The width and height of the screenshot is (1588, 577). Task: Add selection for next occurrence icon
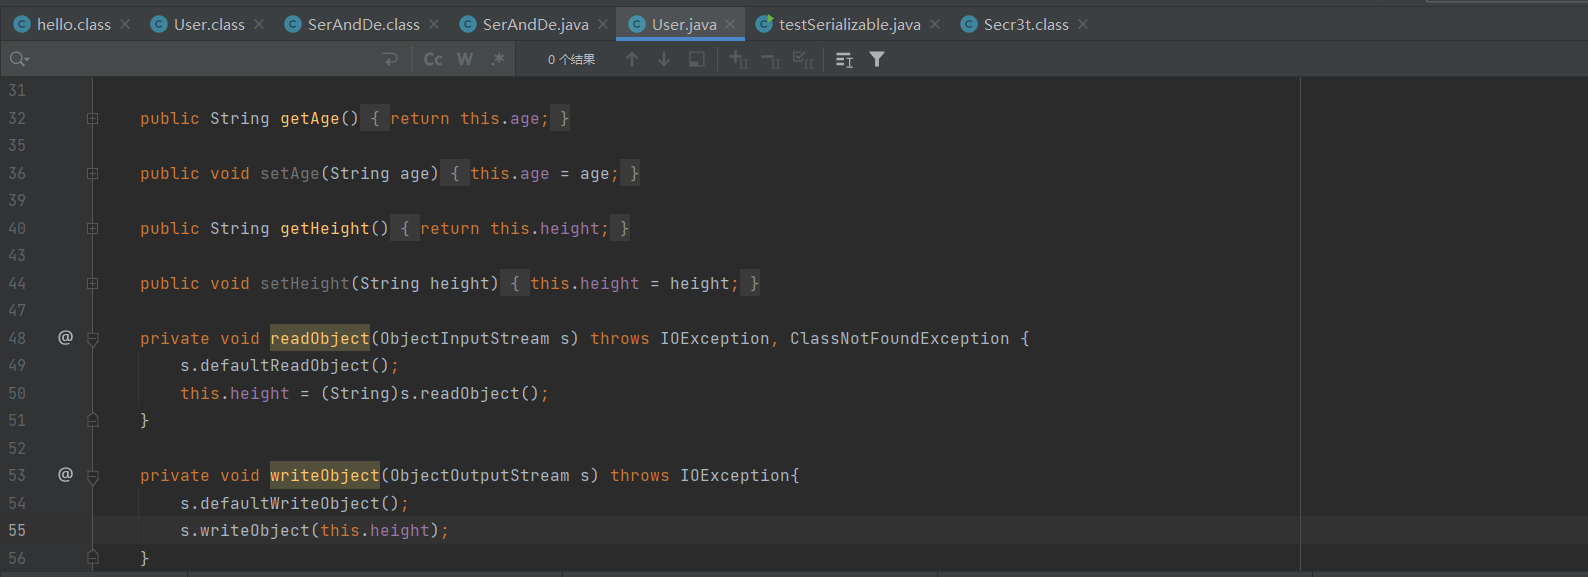click(x=738, y=60)
